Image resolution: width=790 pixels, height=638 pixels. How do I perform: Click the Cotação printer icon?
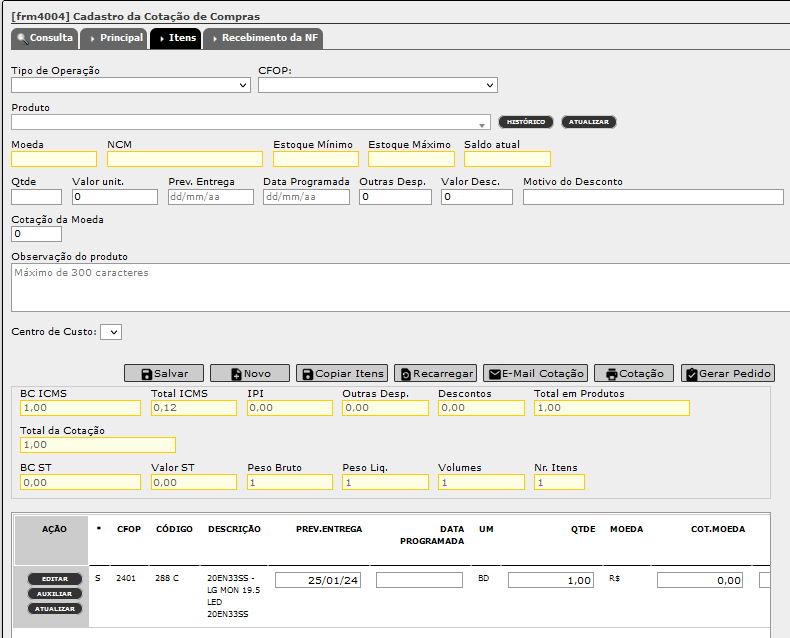click(612, 374)
